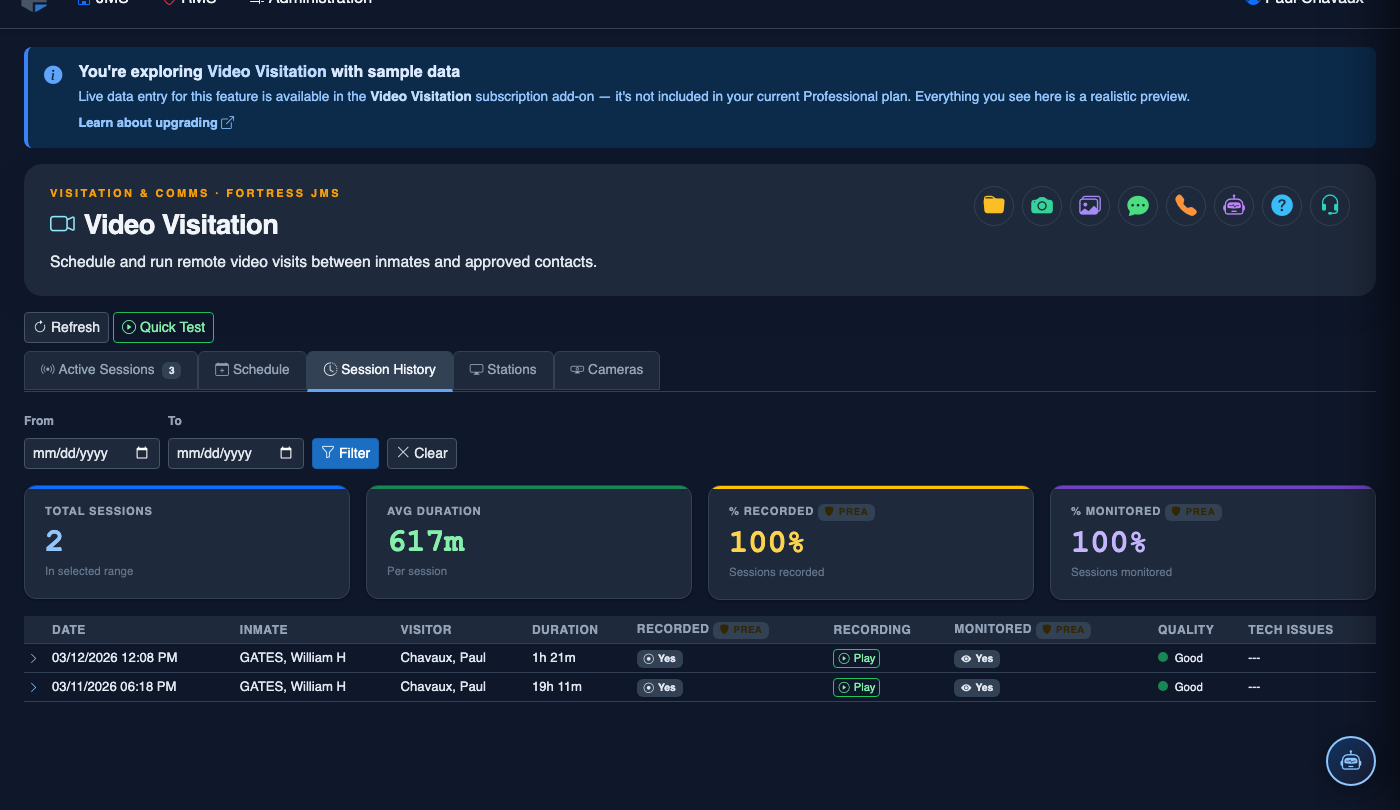
Task: Play the recording for the 19h 11m session
Action: click(x=856, y=687)
